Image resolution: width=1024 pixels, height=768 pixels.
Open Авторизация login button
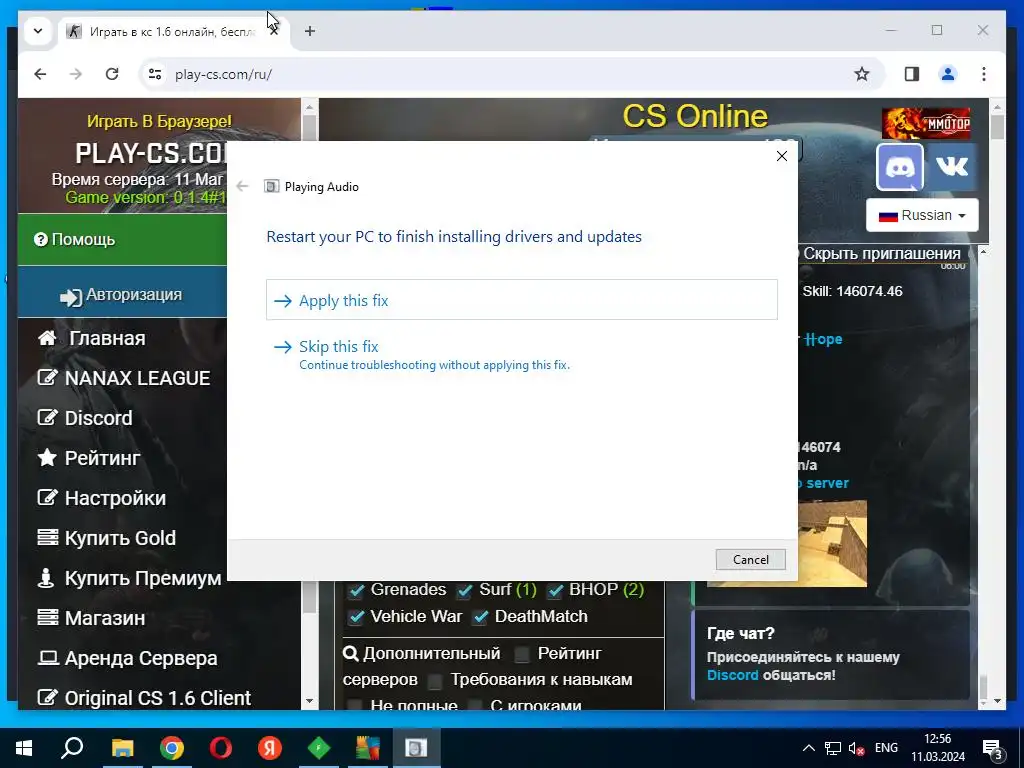(122, 295)
